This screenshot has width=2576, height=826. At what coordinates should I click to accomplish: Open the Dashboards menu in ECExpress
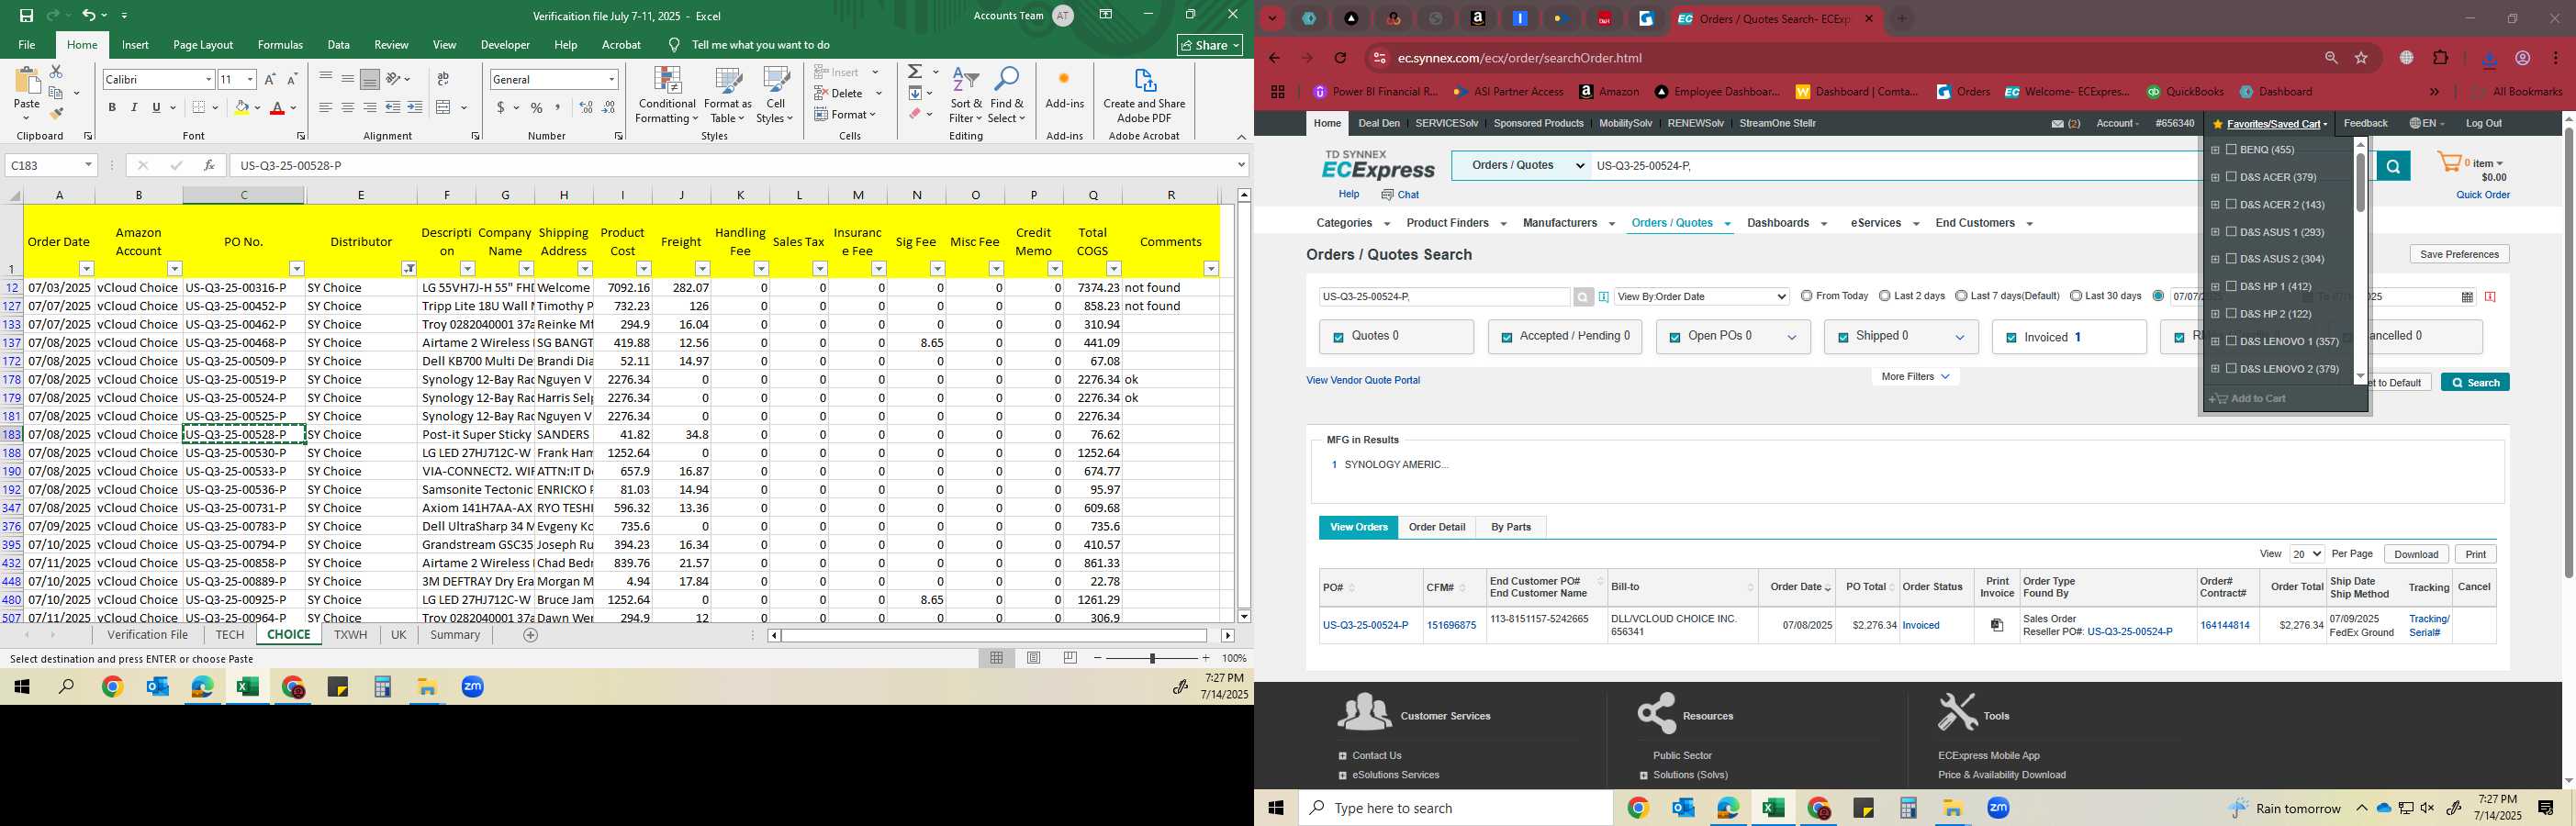1786,223
